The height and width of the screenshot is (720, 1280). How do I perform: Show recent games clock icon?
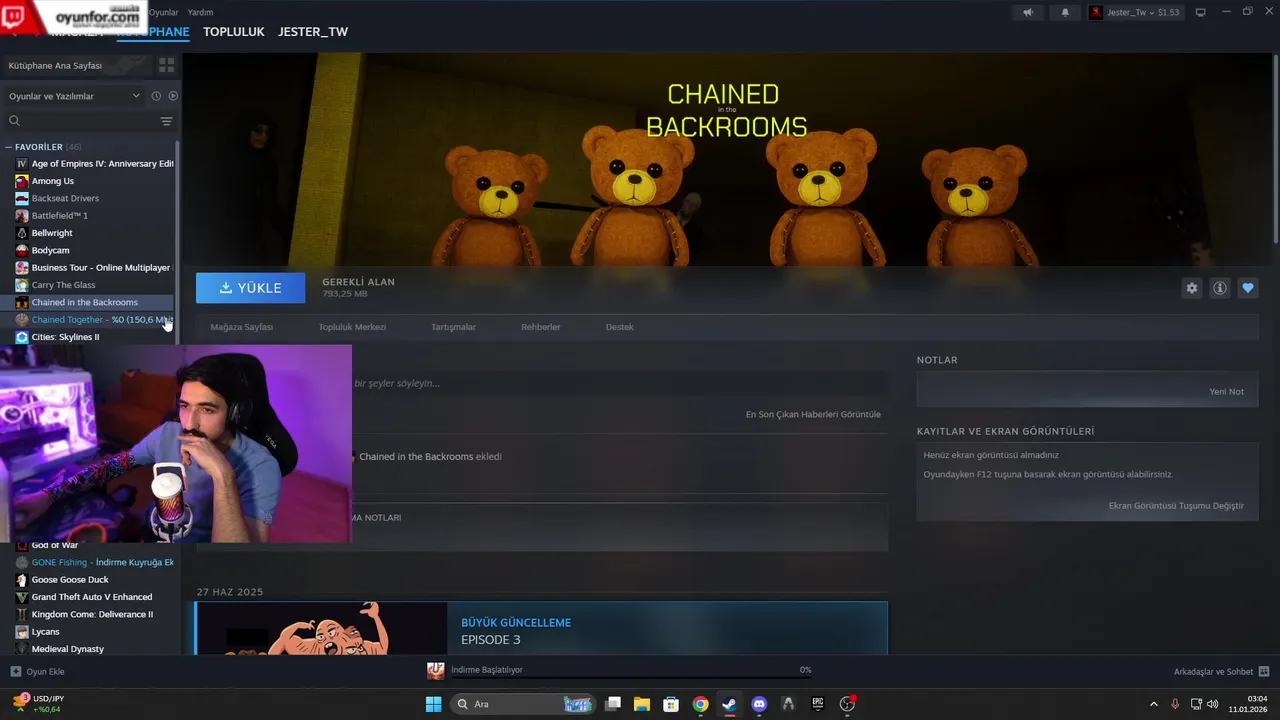(x=156, y=96)
